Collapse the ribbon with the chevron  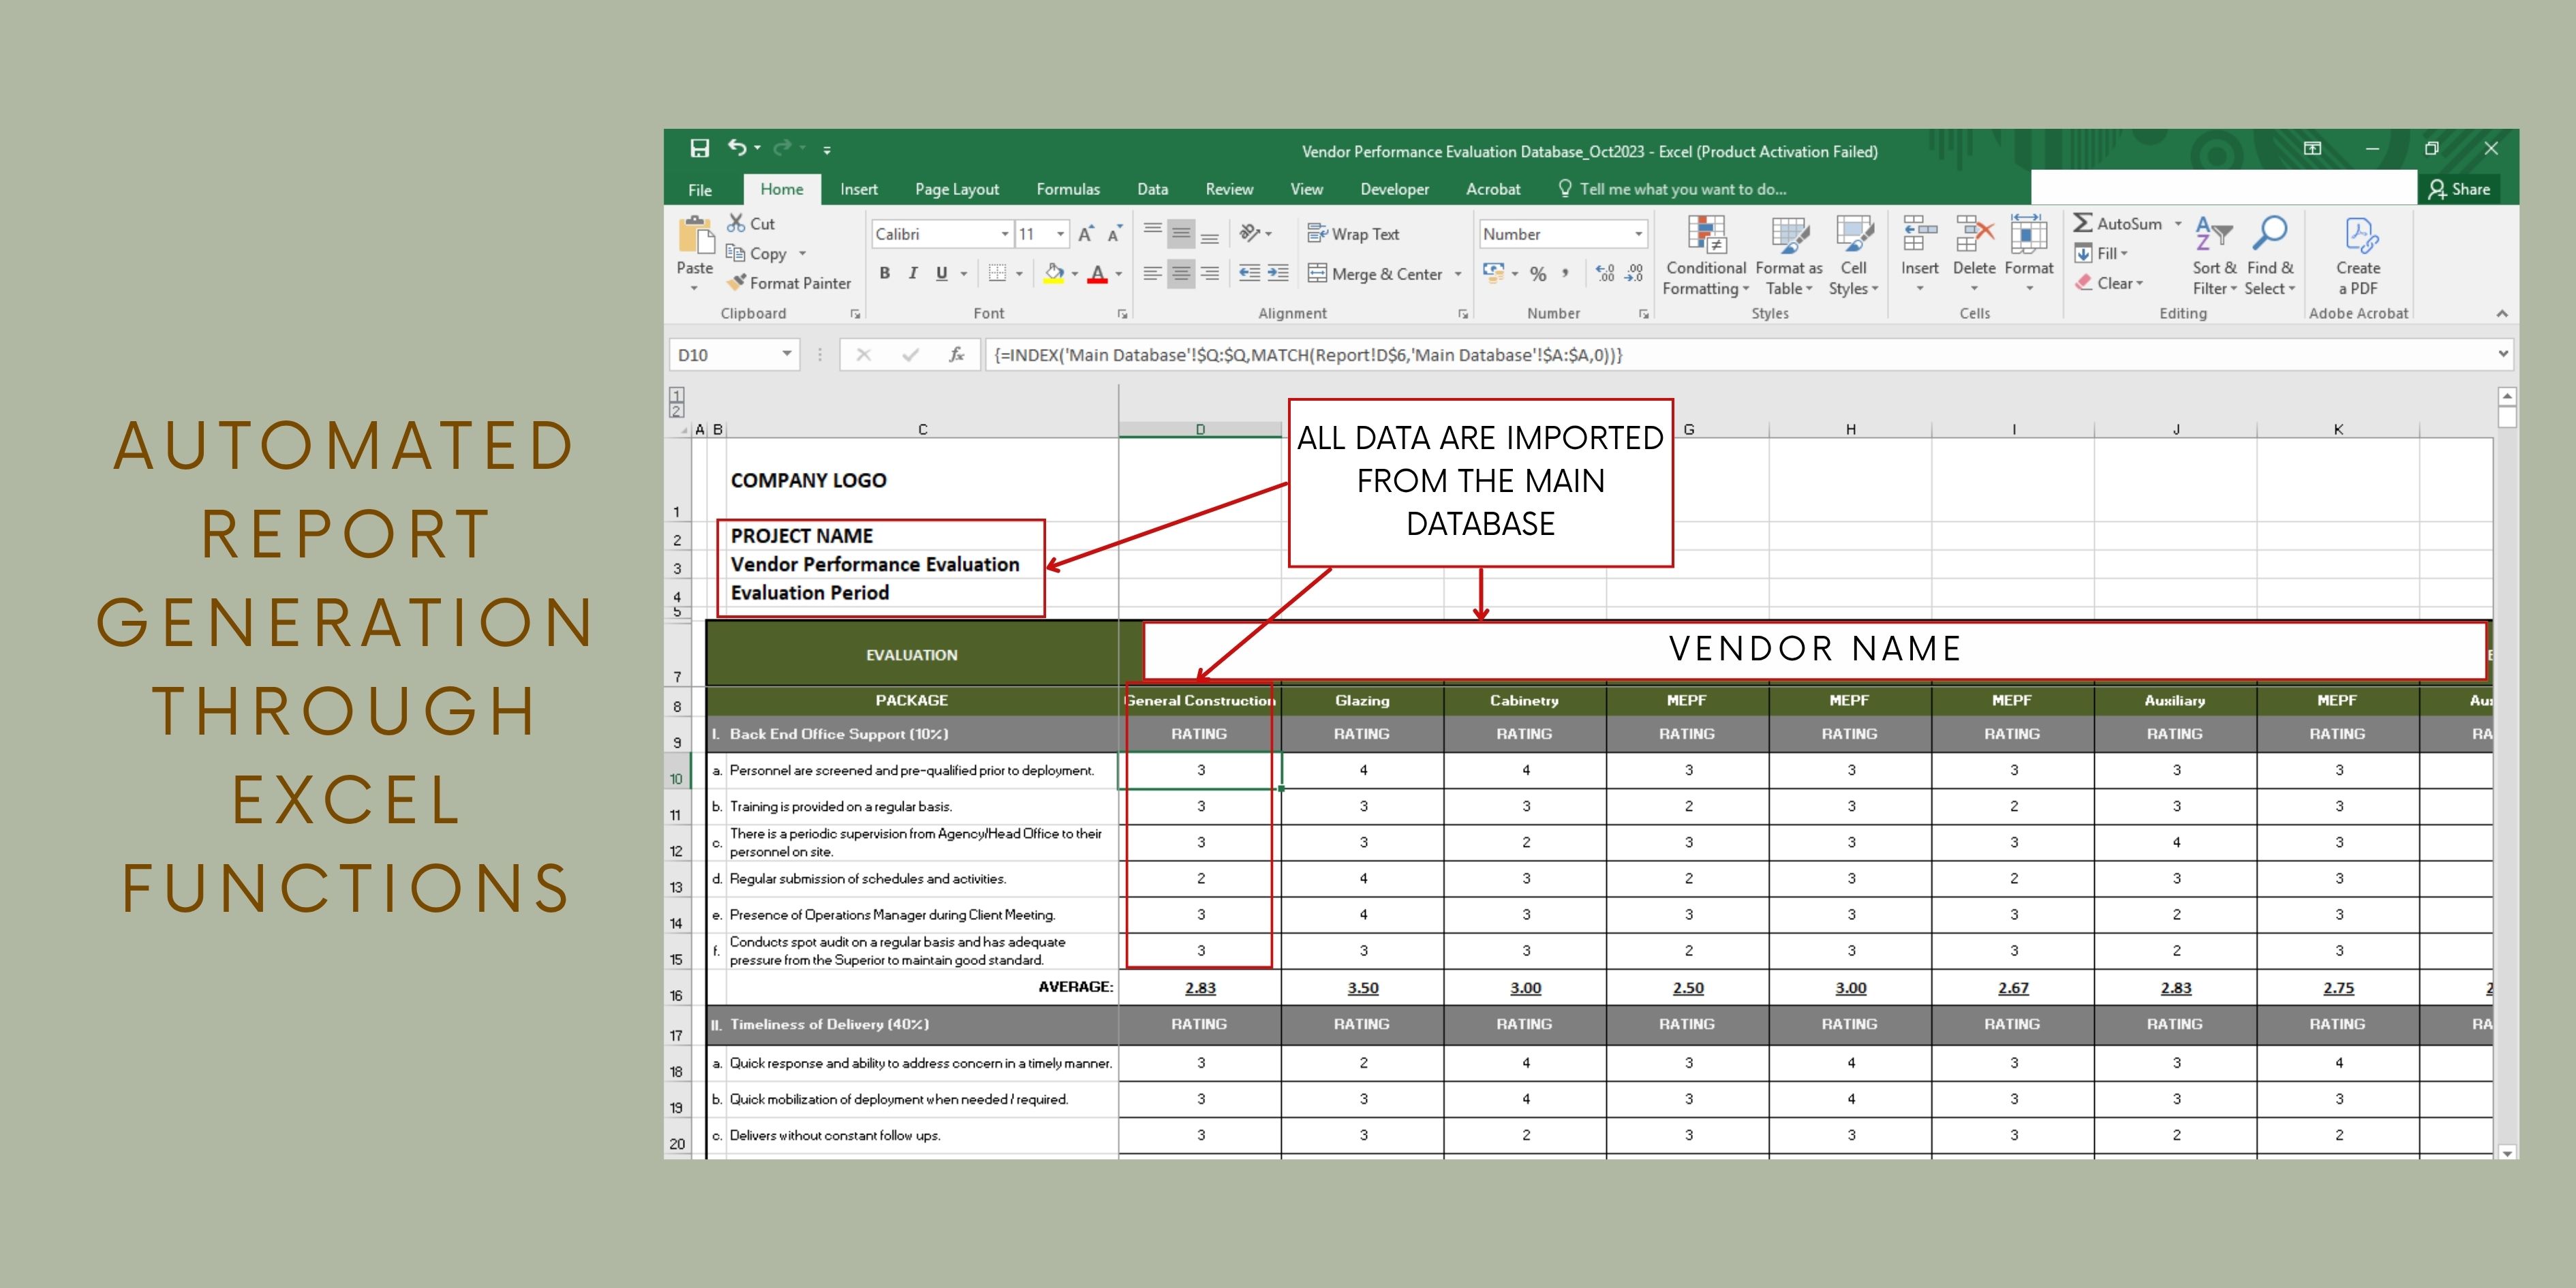pyautogui.click(x=2501, y=313)
